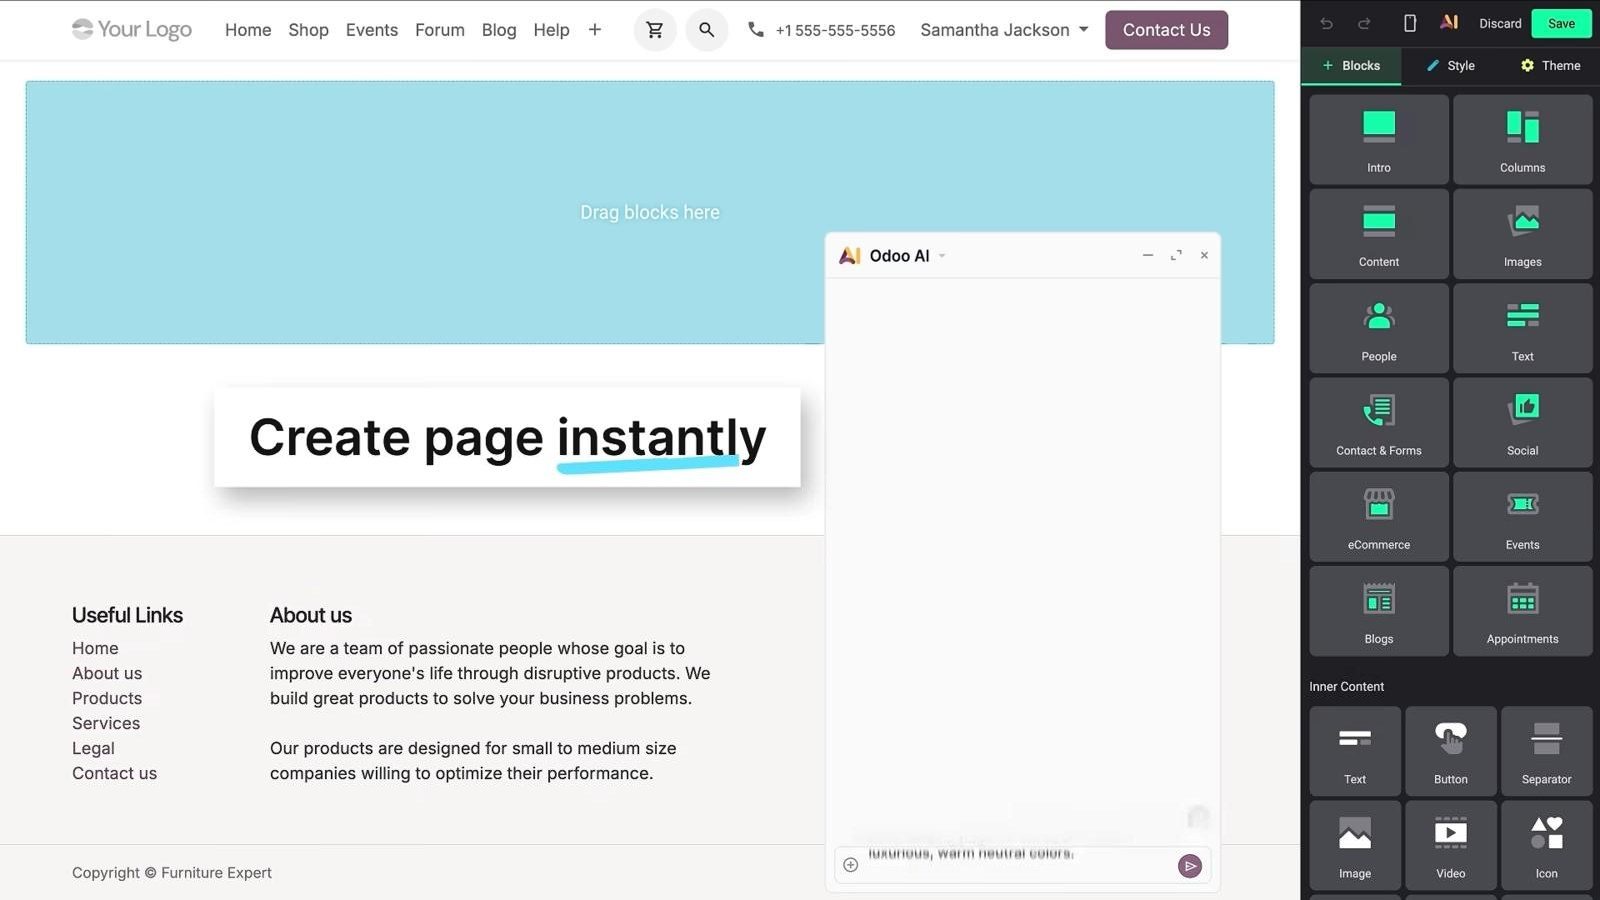Image resolution: width=1600 pixels, height=900 pixels.
Task: Pick the Button inner content block
Action: (1451, 751)
